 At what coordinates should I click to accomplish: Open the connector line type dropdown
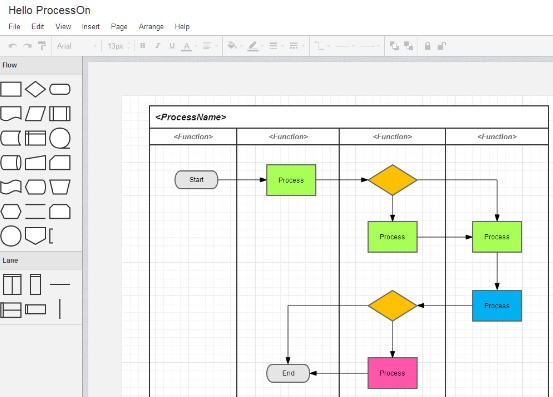(322, 46)
